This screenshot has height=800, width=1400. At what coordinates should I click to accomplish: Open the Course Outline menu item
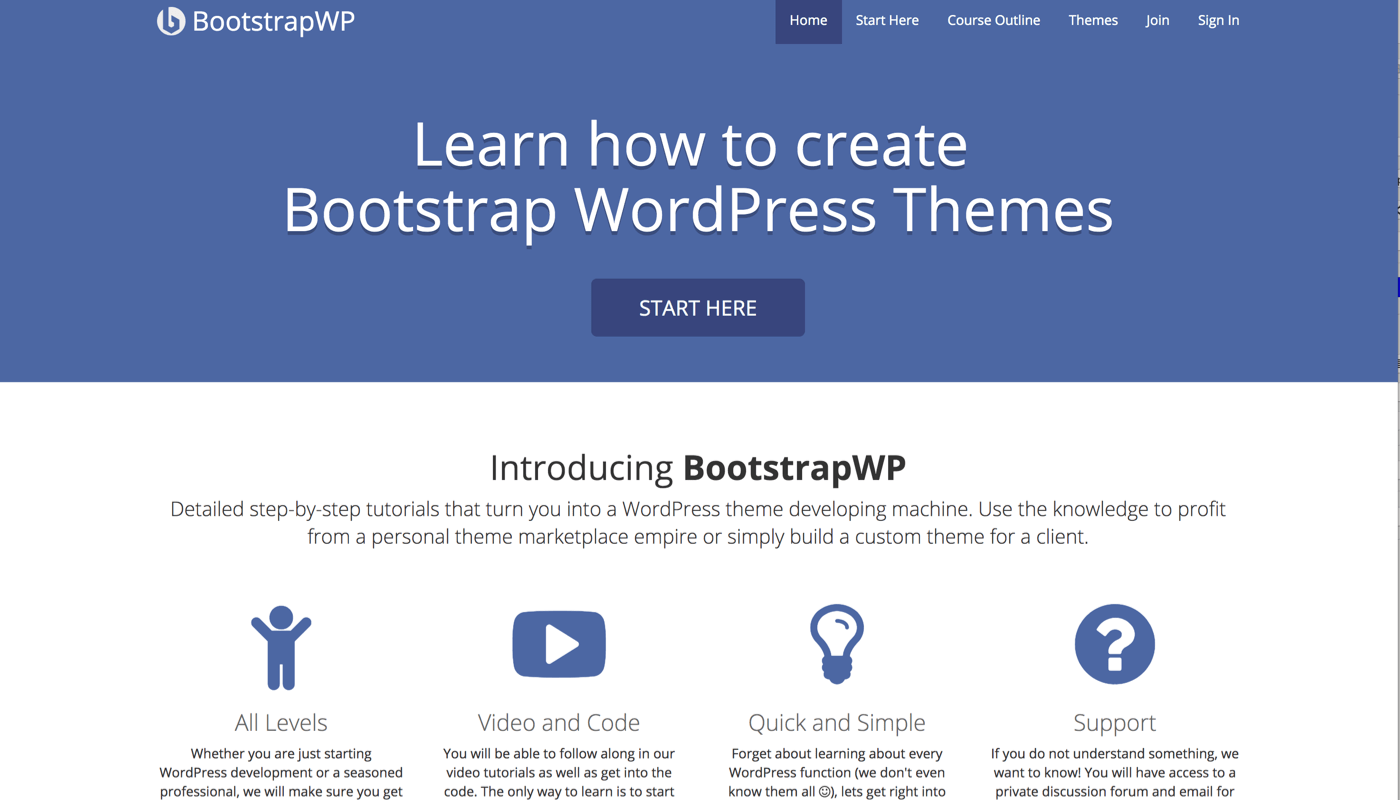994,21
